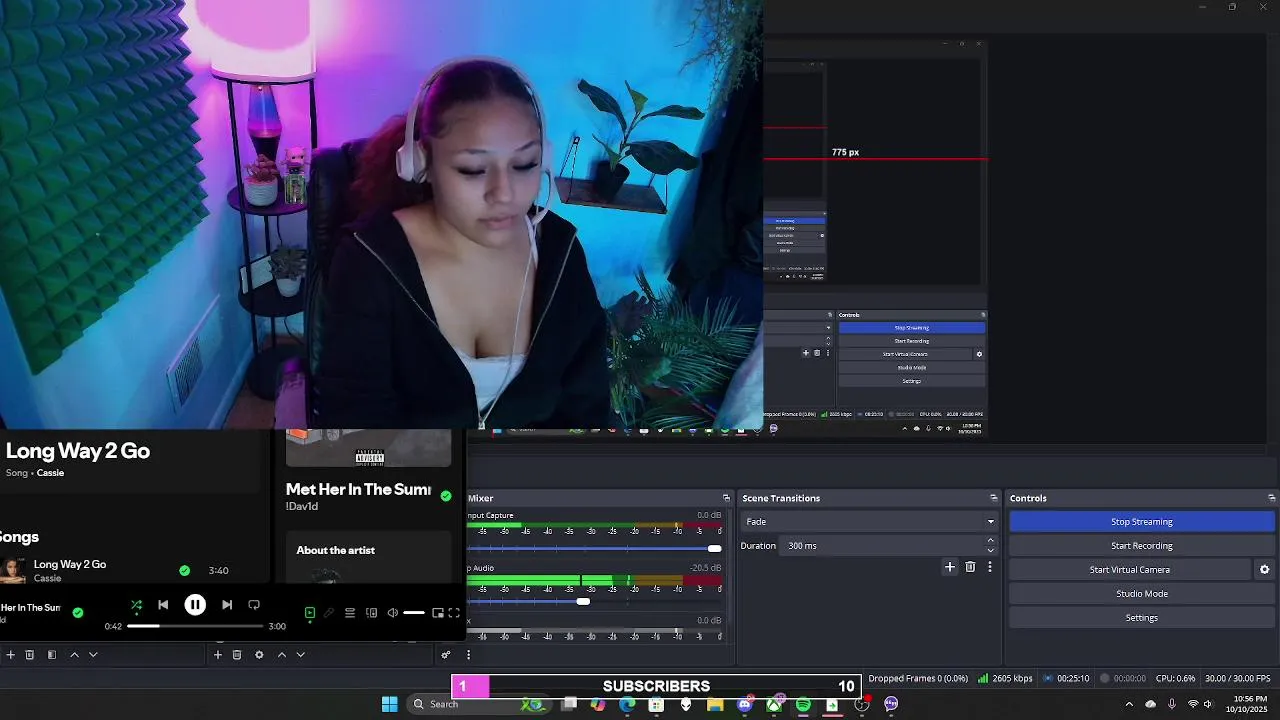The height and width of the screenshot is (720, 1280).
Task: Skip to next track in Spotify
Action: pyautogui.click(x=227, y=605)
